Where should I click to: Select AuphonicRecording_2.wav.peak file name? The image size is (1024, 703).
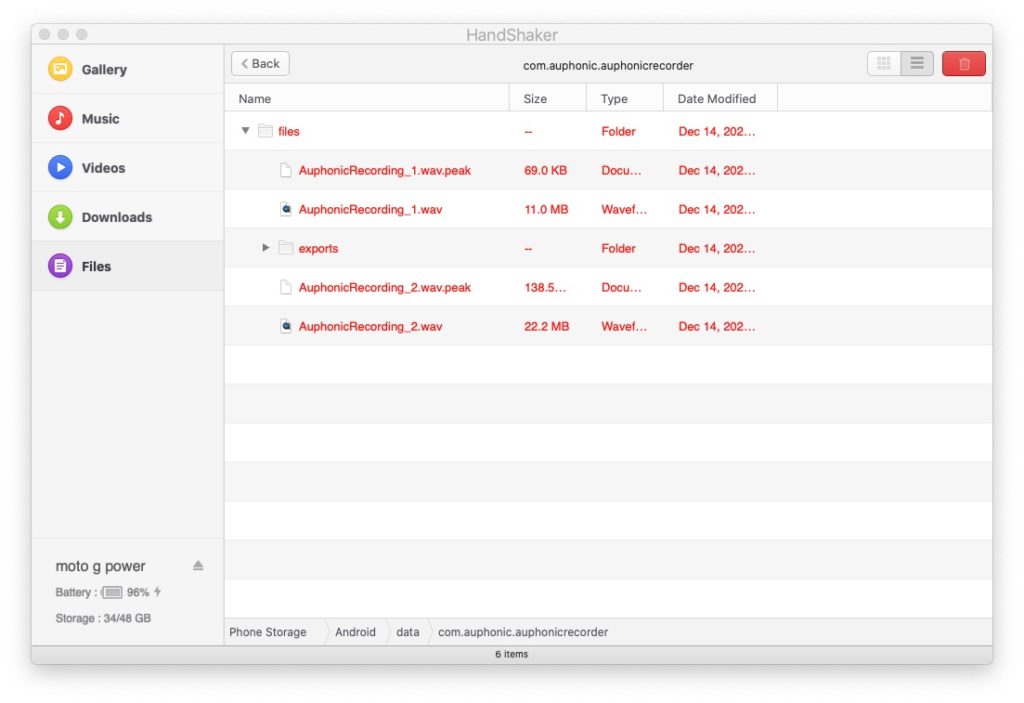click(385, 287)
